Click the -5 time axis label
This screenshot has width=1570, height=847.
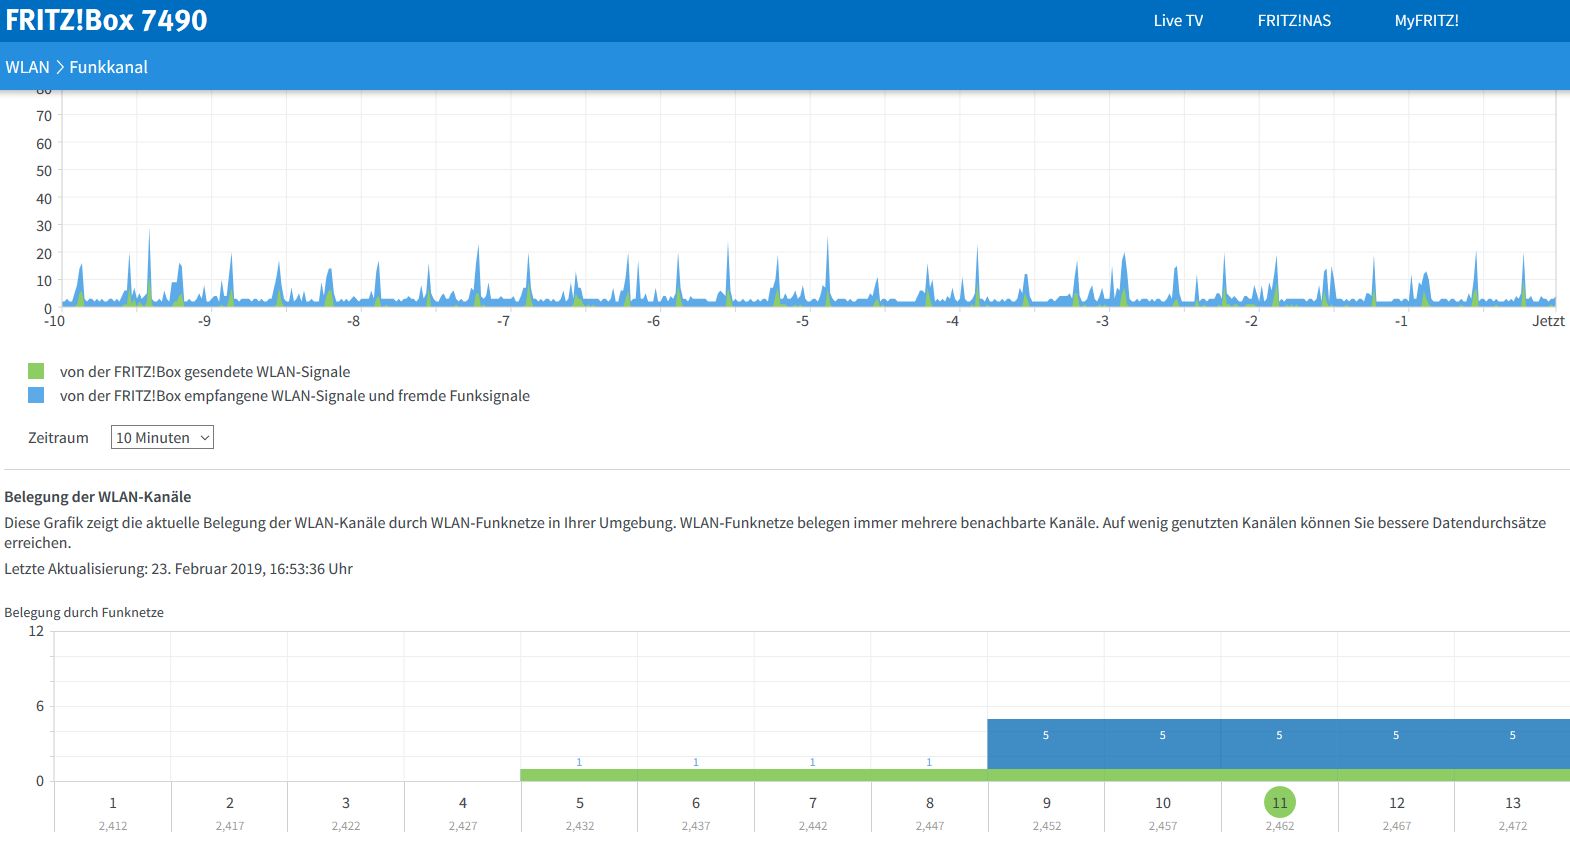pos(802,321)
